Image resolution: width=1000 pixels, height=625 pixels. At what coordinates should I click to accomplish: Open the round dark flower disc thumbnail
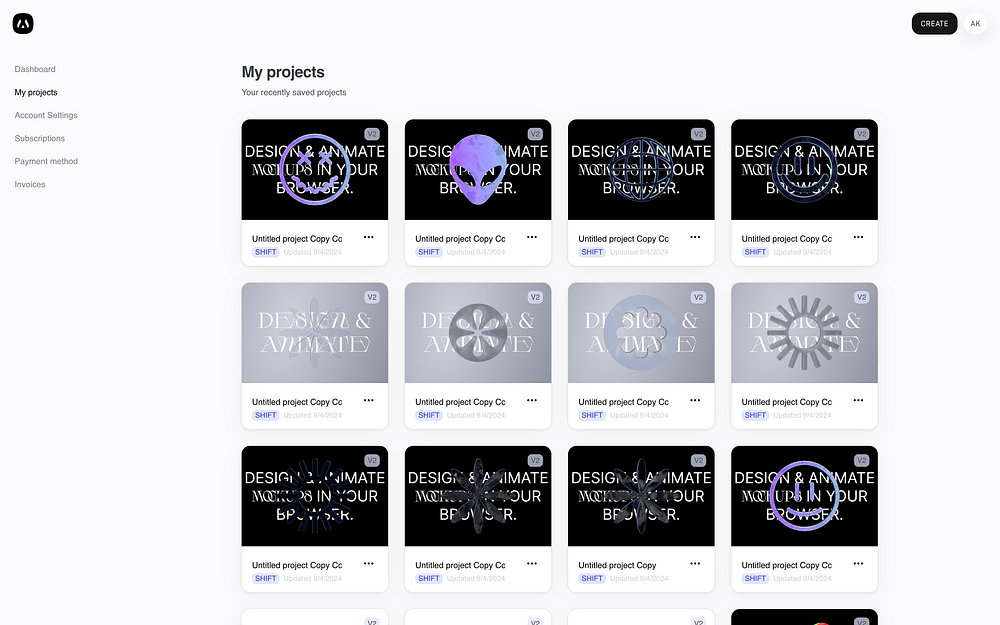(478, 333)
